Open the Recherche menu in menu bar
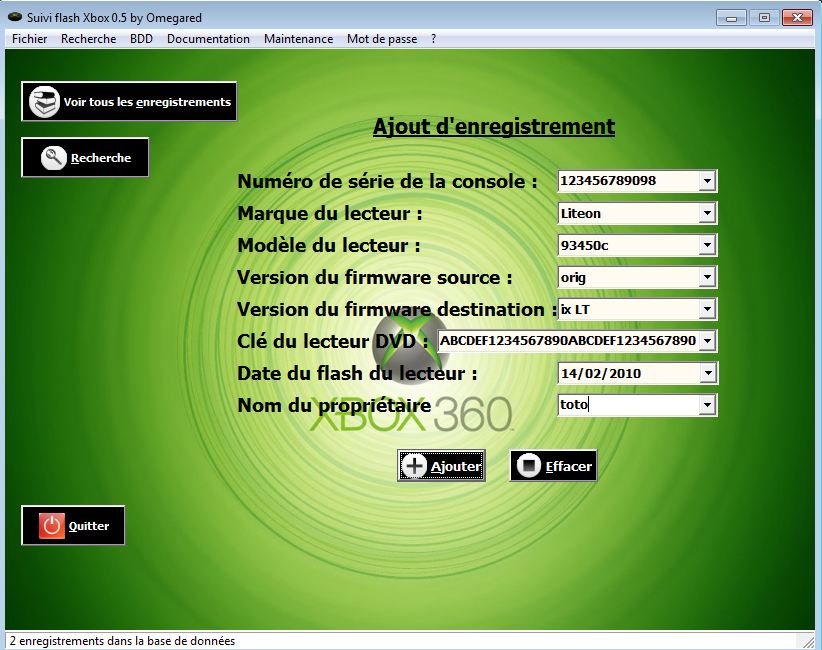The width and height of the screenshot is (822, 650). [89, 39]
